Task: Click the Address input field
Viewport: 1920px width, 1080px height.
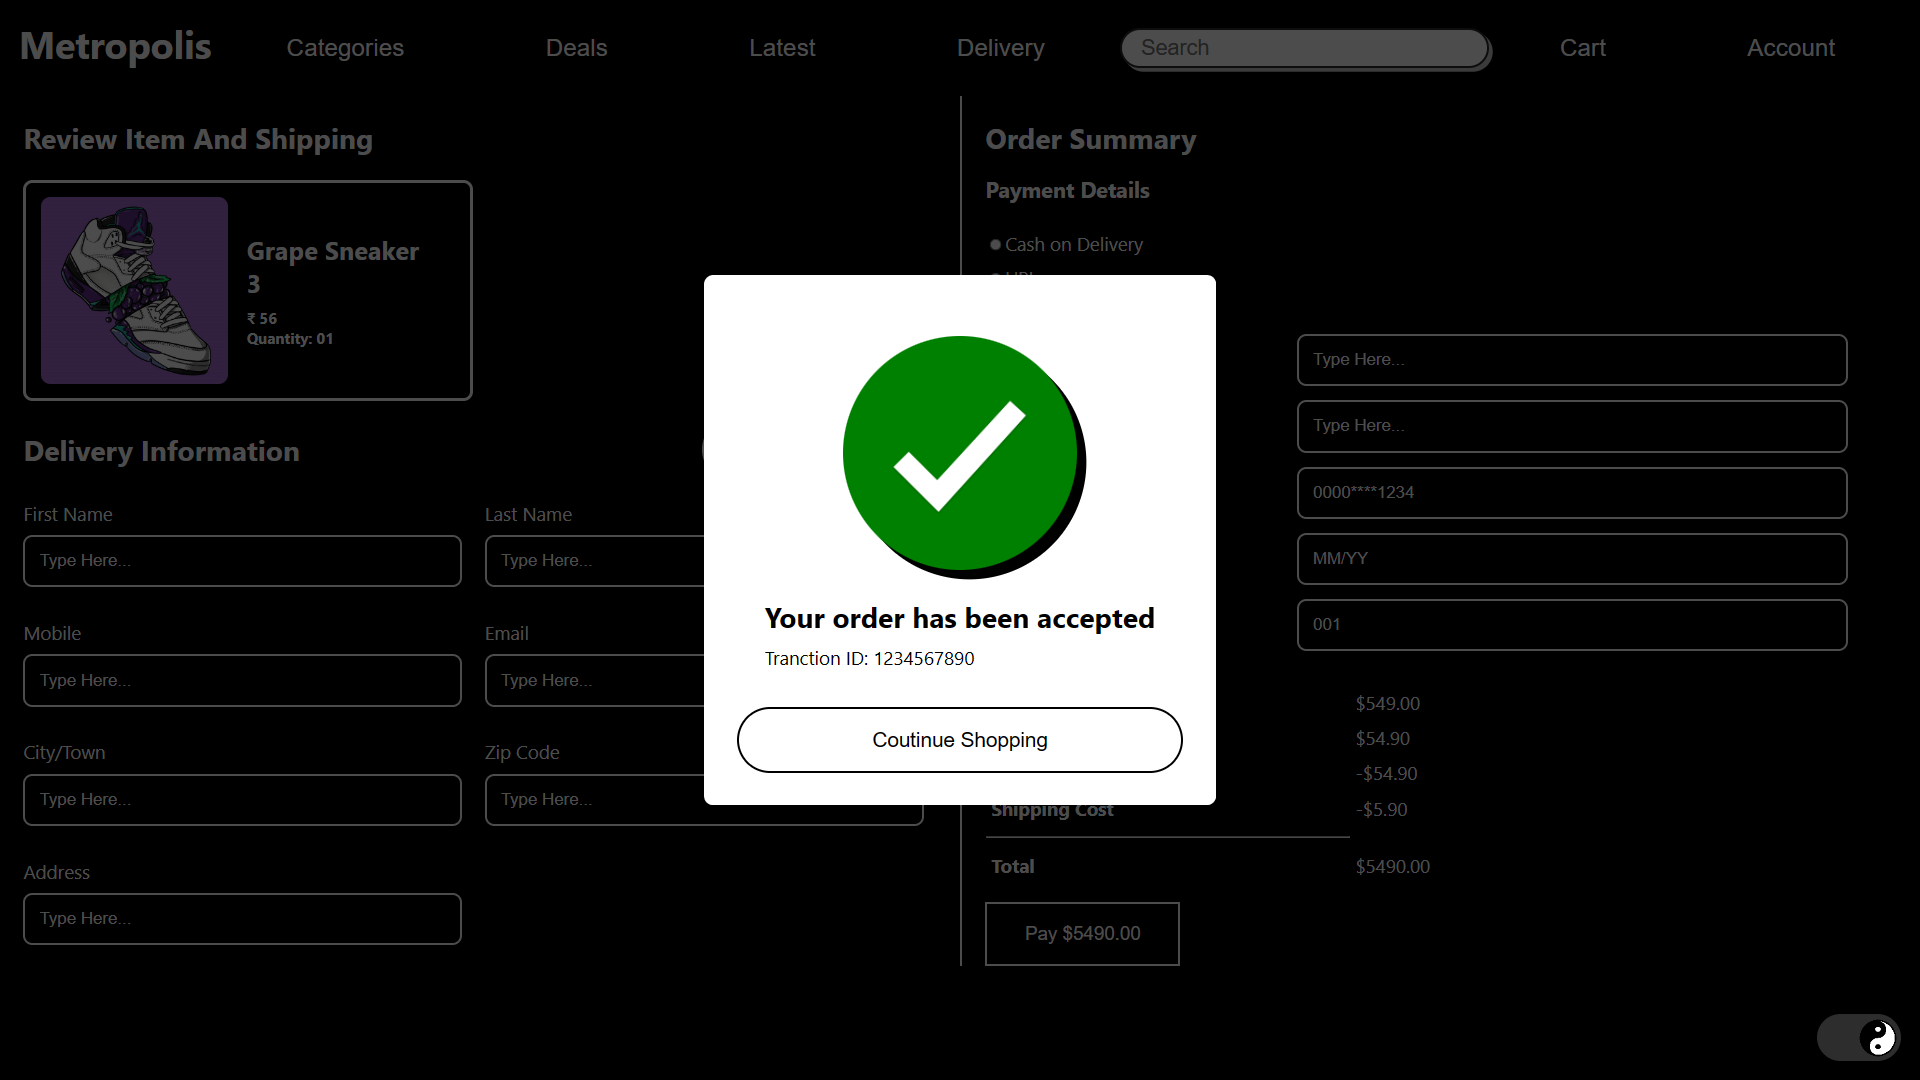Action: [242, 919]
